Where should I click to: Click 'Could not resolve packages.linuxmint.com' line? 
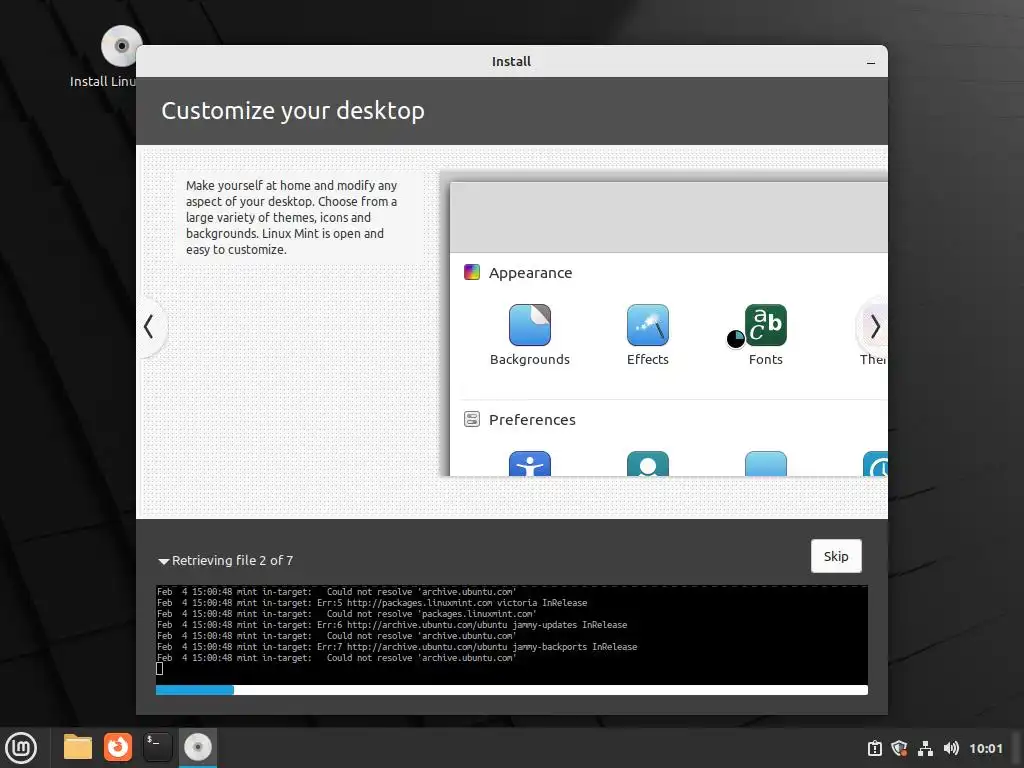coord(347,614)
